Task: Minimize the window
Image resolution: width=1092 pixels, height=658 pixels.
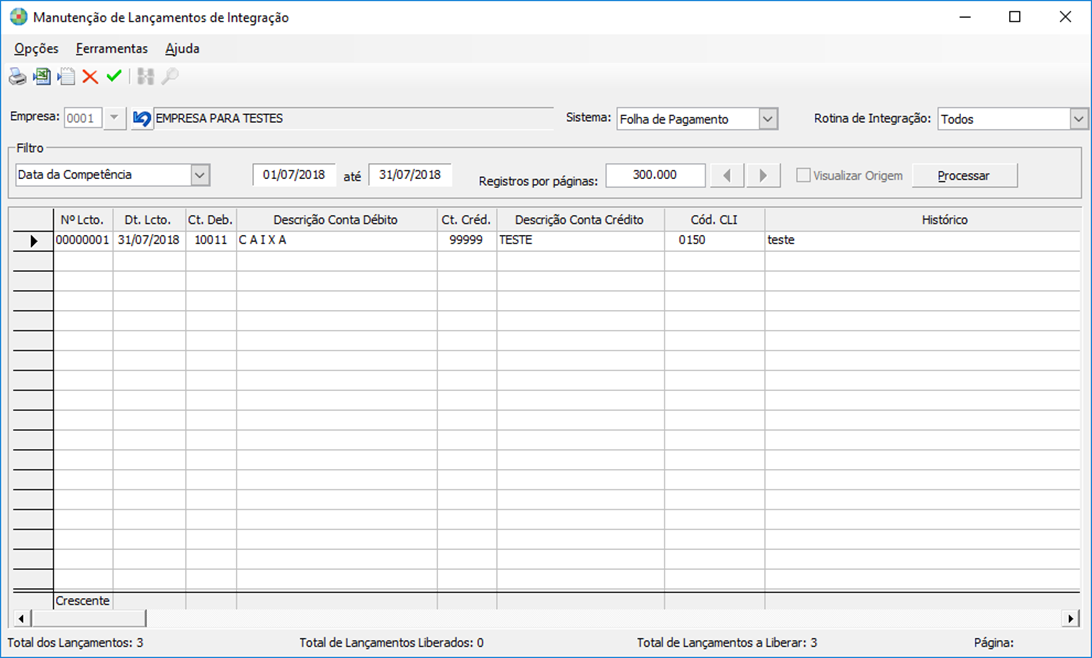Action: point(965,17)
